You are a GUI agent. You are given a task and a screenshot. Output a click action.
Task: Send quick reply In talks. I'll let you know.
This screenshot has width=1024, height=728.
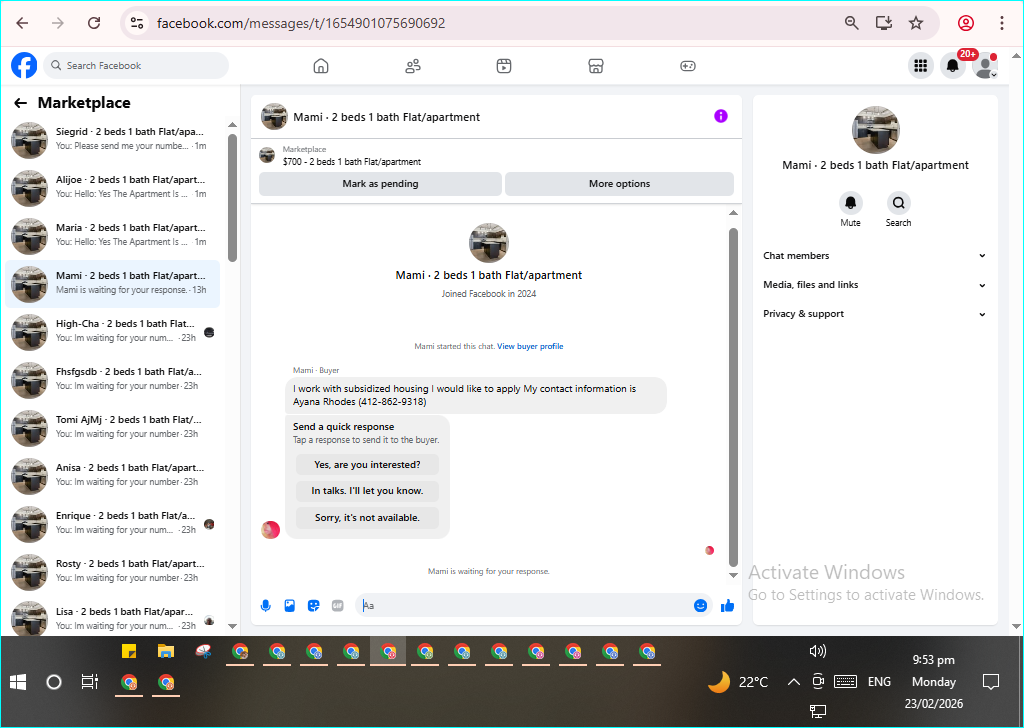coord(367,491)
